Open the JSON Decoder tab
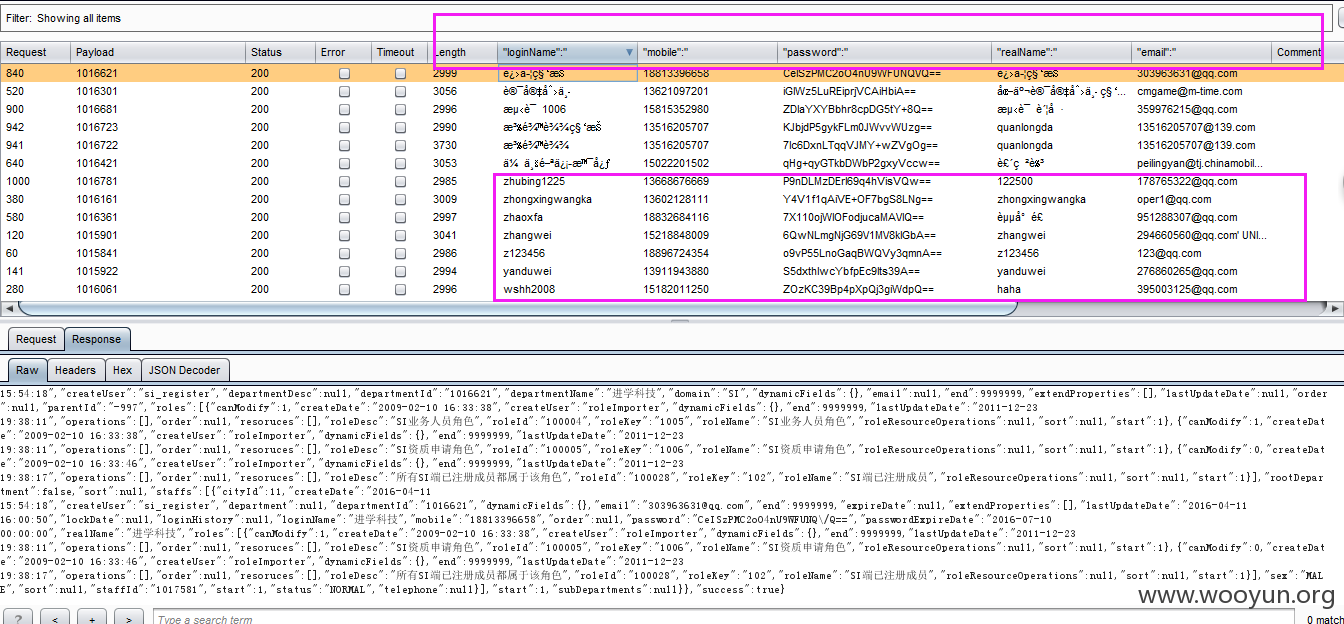Viewport: 1344px width, 624px height. [x=186, y=370]
